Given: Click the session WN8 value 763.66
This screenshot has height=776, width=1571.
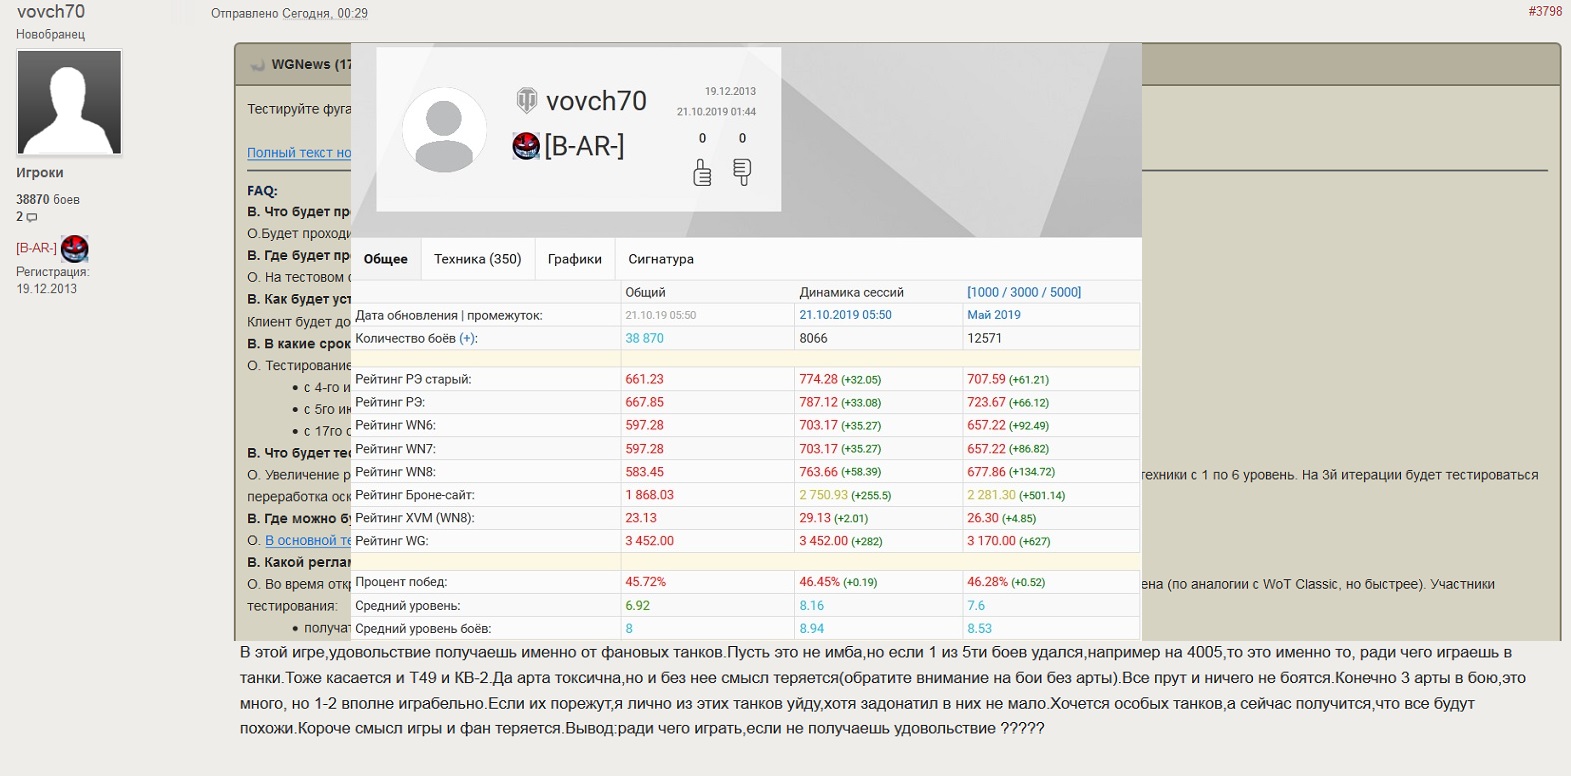Looking at the screenshot, I should coord(819,472).
